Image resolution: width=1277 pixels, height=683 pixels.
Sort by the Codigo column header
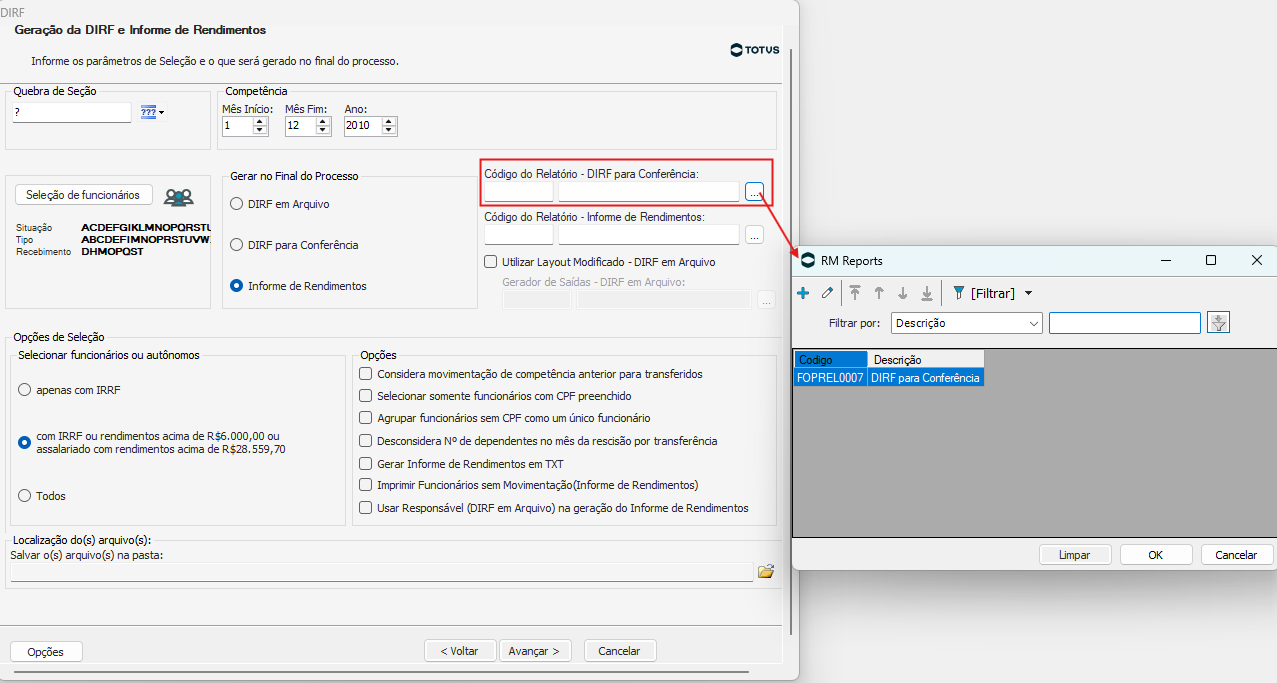[831, 359]
